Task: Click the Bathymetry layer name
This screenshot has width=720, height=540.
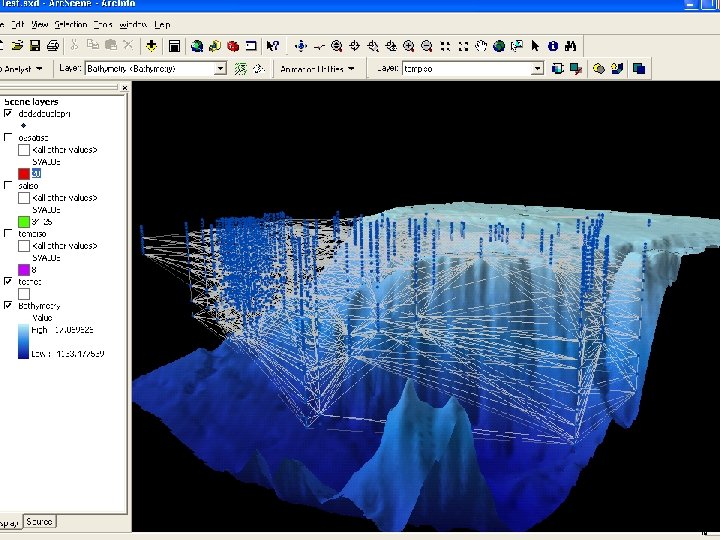Action: [39, 306]
